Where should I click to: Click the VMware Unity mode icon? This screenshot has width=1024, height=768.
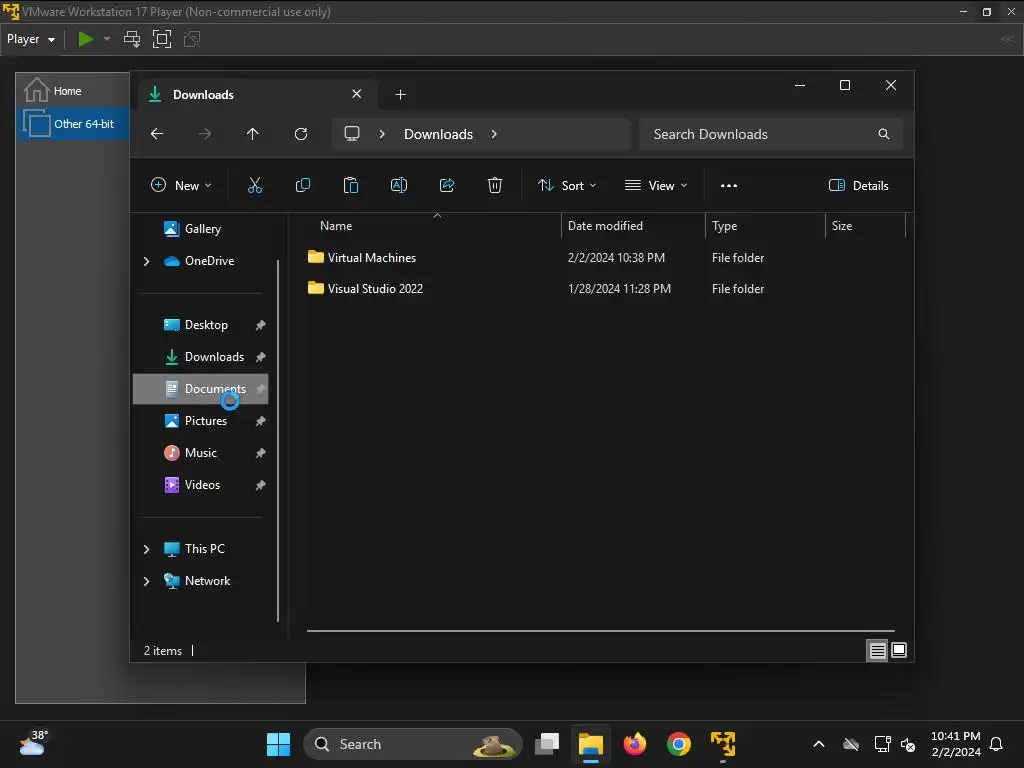(192, 39)
